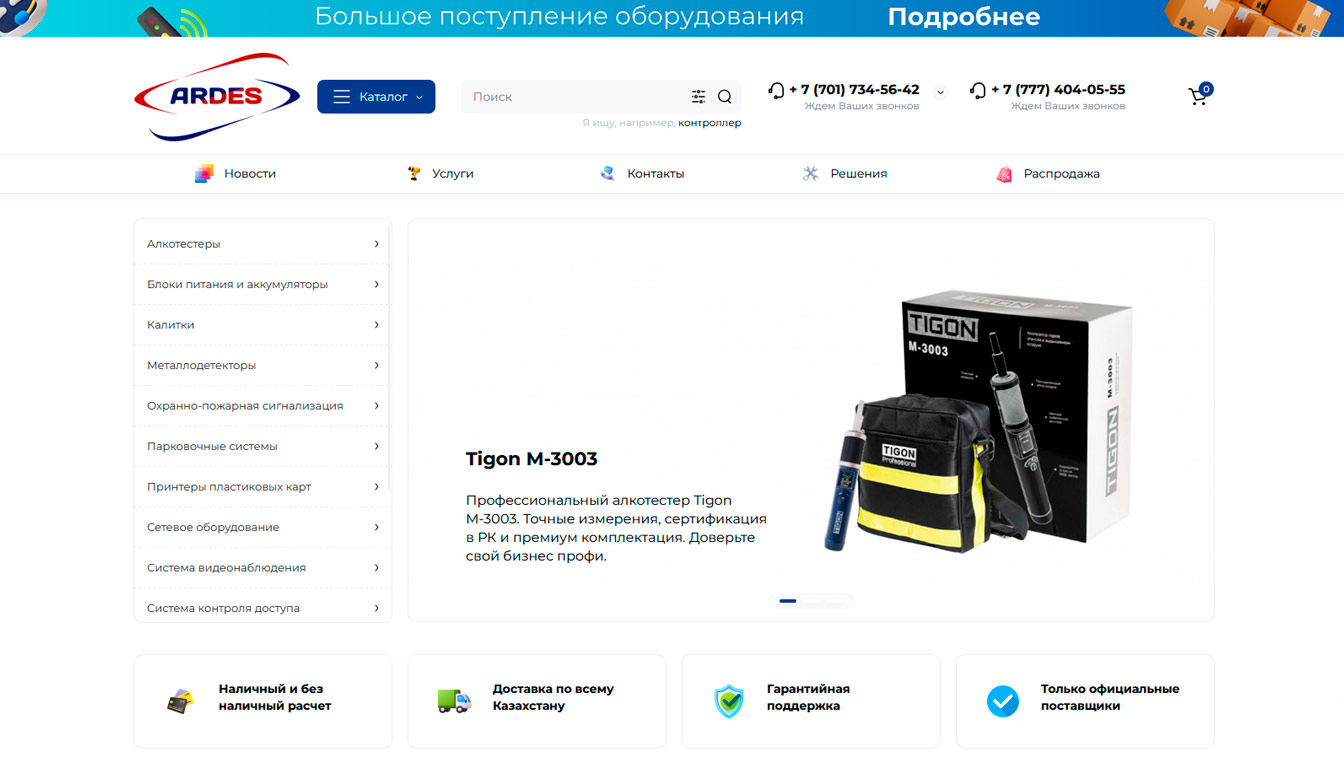
Task: Expand Сетевое оборудование arrow
Action: coord(377,527)
